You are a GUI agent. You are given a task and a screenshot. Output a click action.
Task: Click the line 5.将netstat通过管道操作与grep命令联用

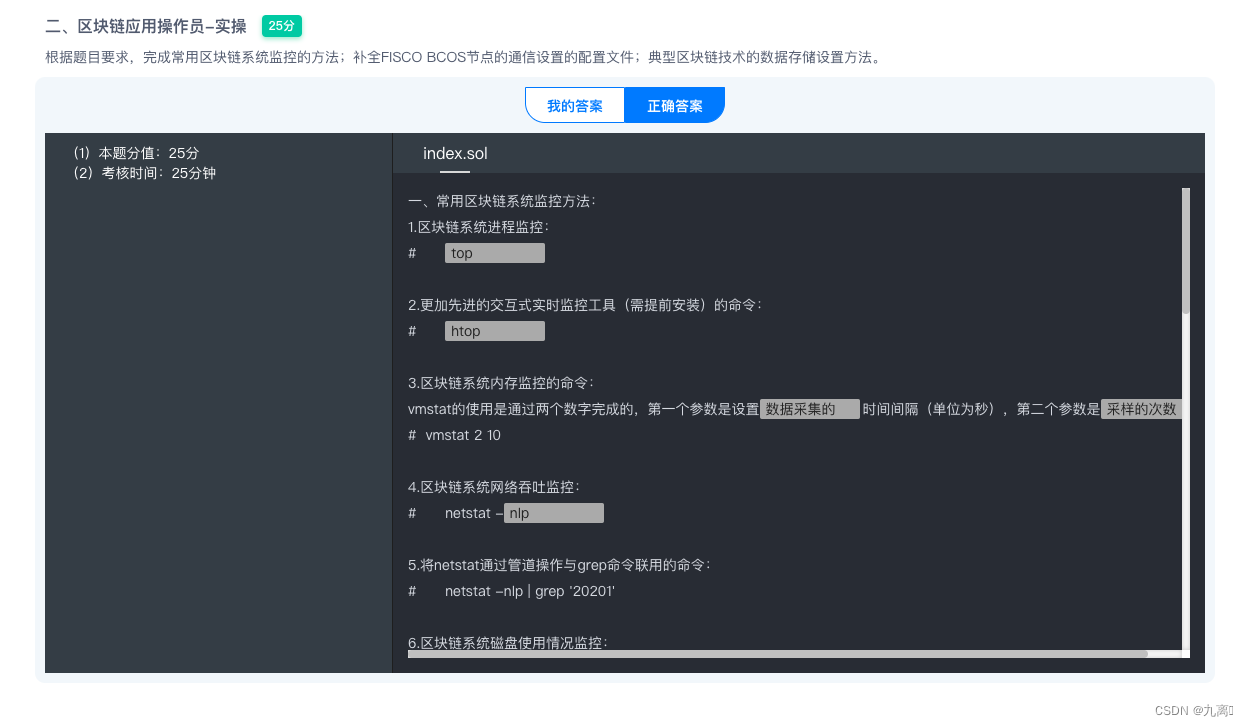(x=559, y=565)
